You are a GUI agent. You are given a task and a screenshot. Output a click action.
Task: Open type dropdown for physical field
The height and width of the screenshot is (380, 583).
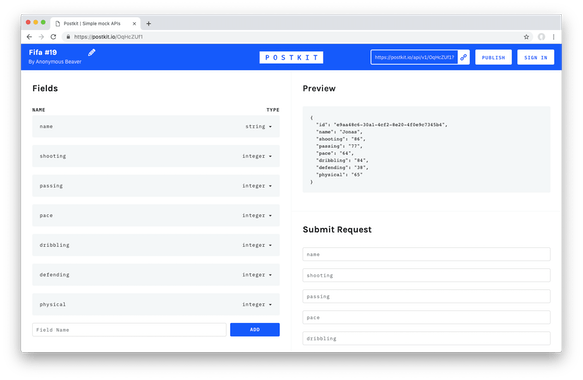(257, 305)
